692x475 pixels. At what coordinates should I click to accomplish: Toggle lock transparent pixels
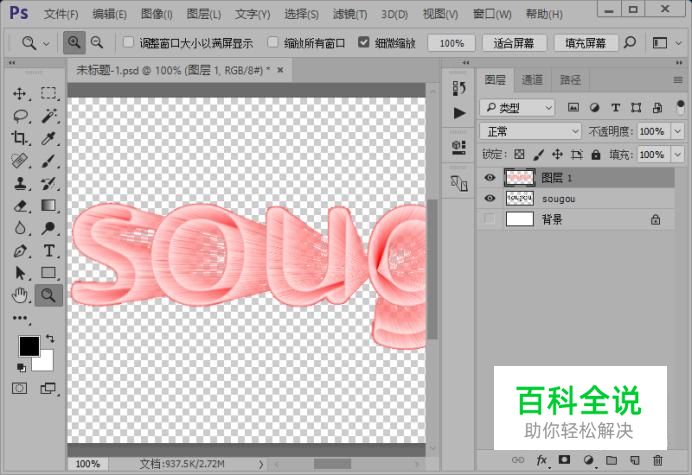coord(519,154)
